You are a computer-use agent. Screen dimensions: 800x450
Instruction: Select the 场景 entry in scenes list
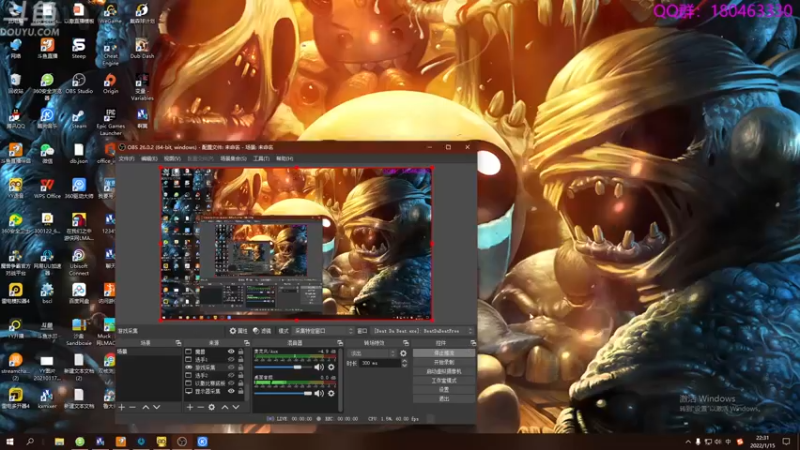(x=148, y=352)
